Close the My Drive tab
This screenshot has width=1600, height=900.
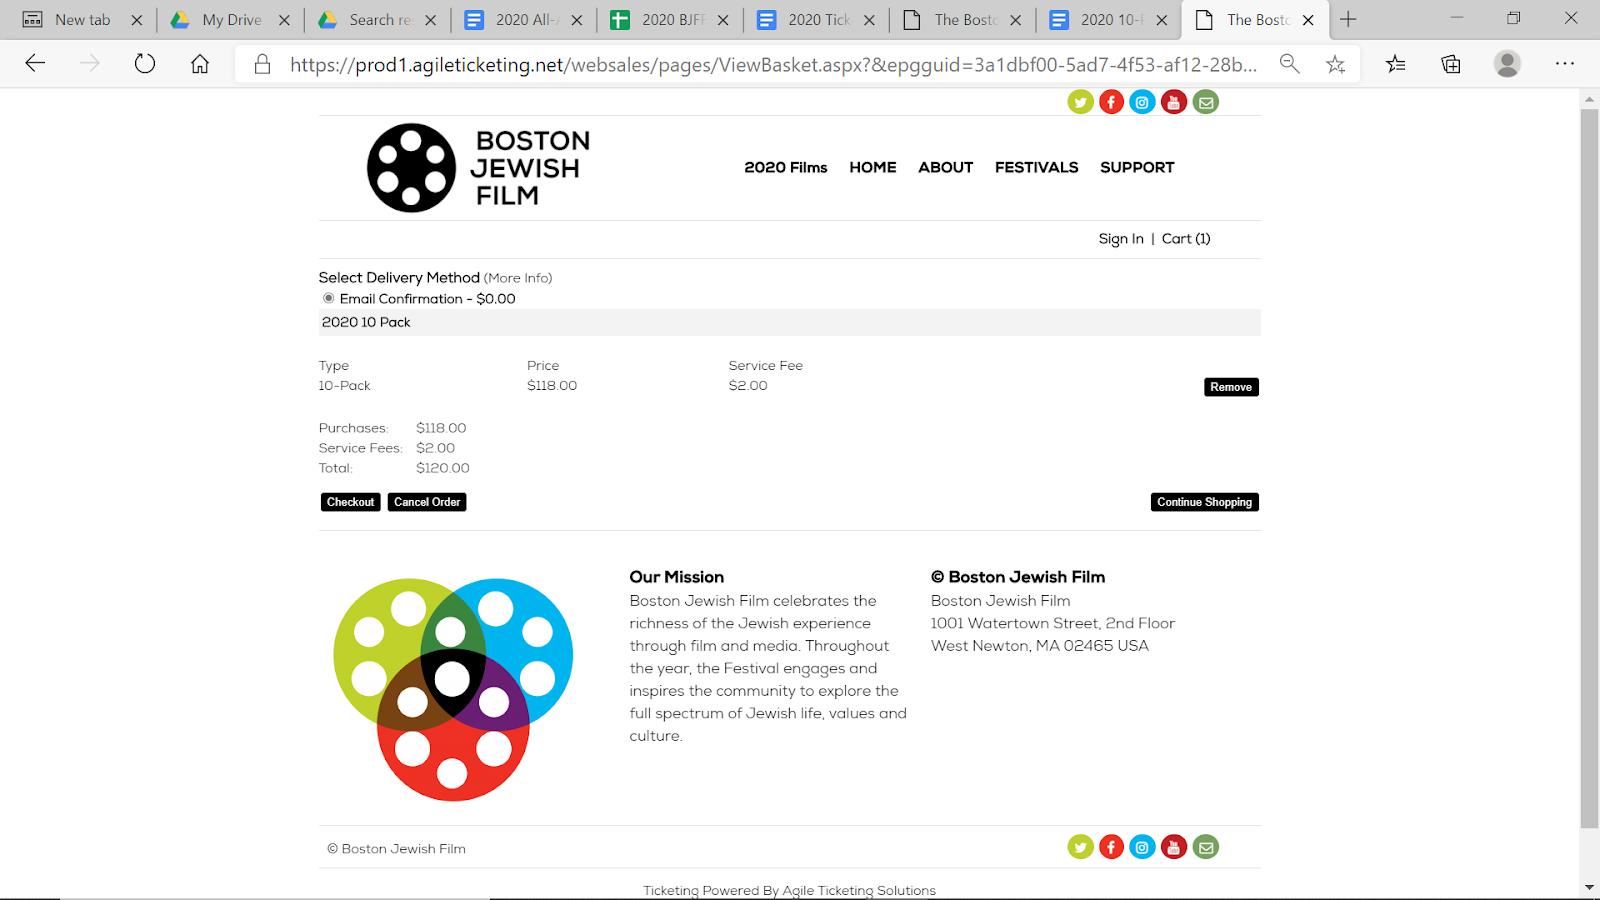pos(284,20)
